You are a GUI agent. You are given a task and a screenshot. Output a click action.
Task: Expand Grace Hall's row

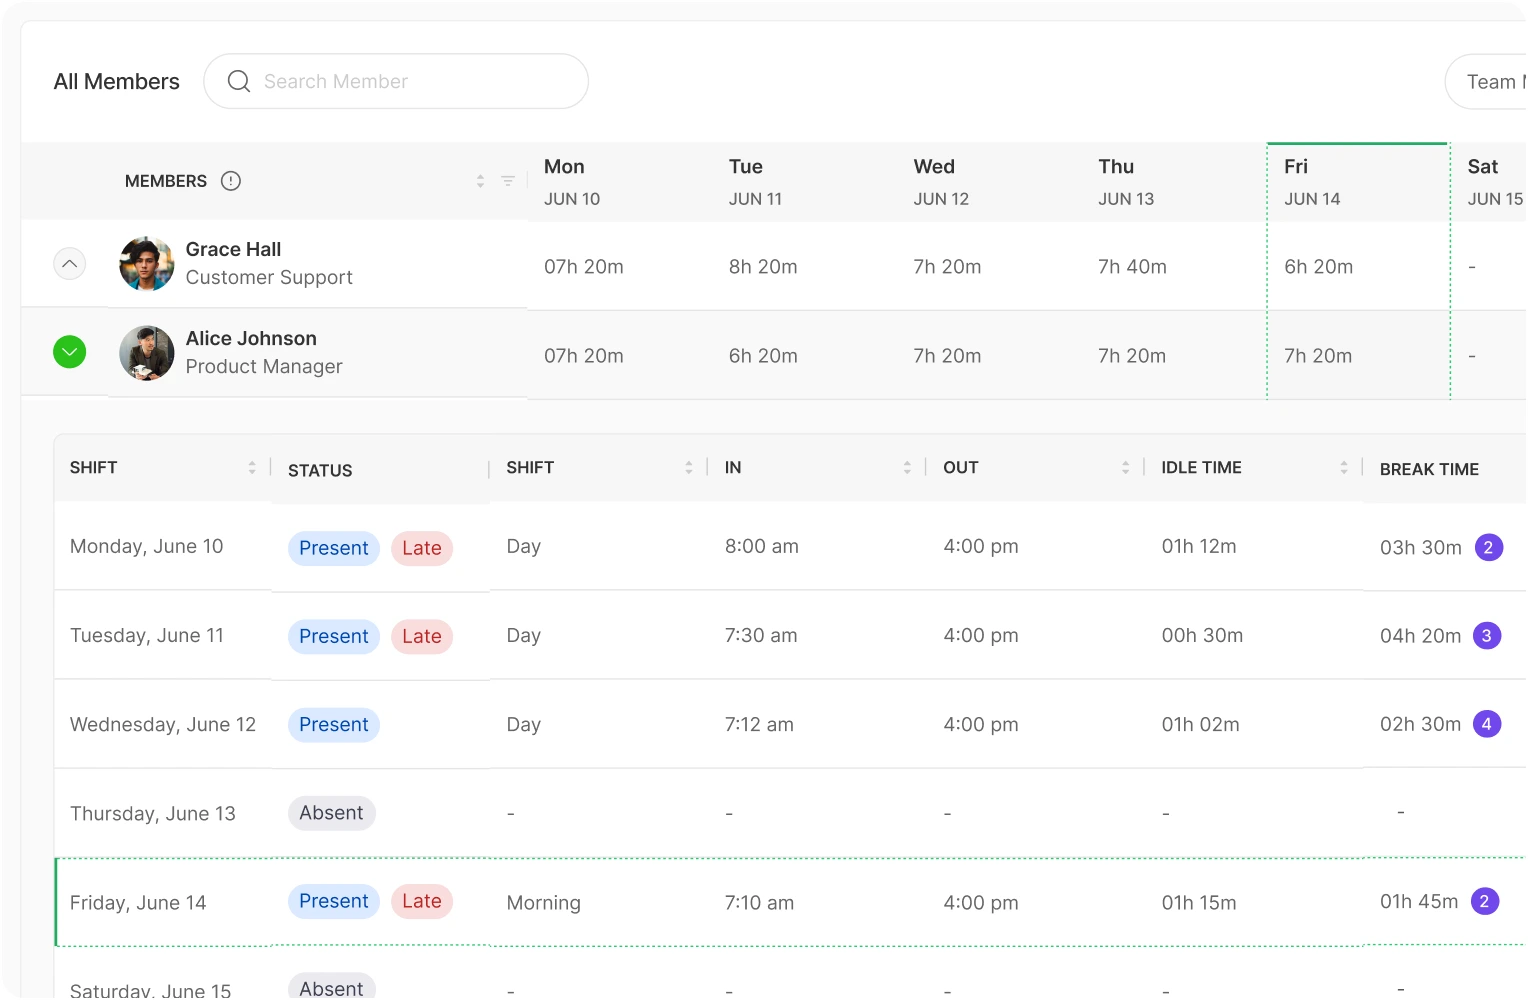click(x=69, y=264)
